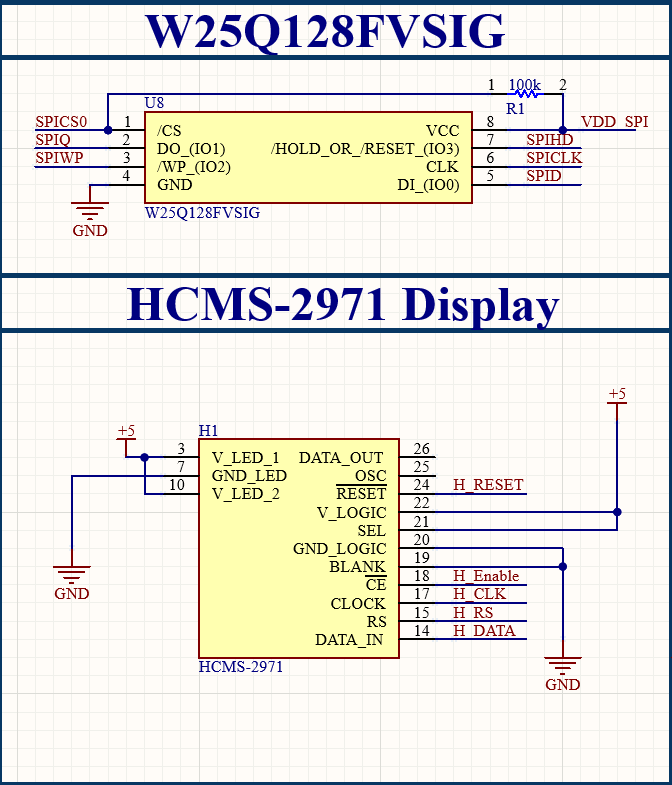Image resolution: width=672 pixels, height=785 pixels.
Task: Click the VCC pin name
Action: tap(443, 131)
